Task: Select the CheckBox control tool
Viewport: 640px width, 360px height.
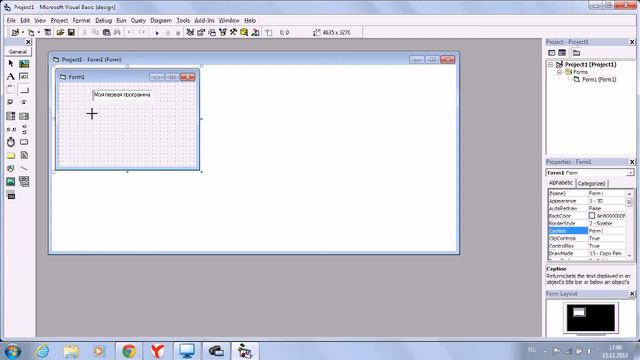Action: tap(11, 102)
